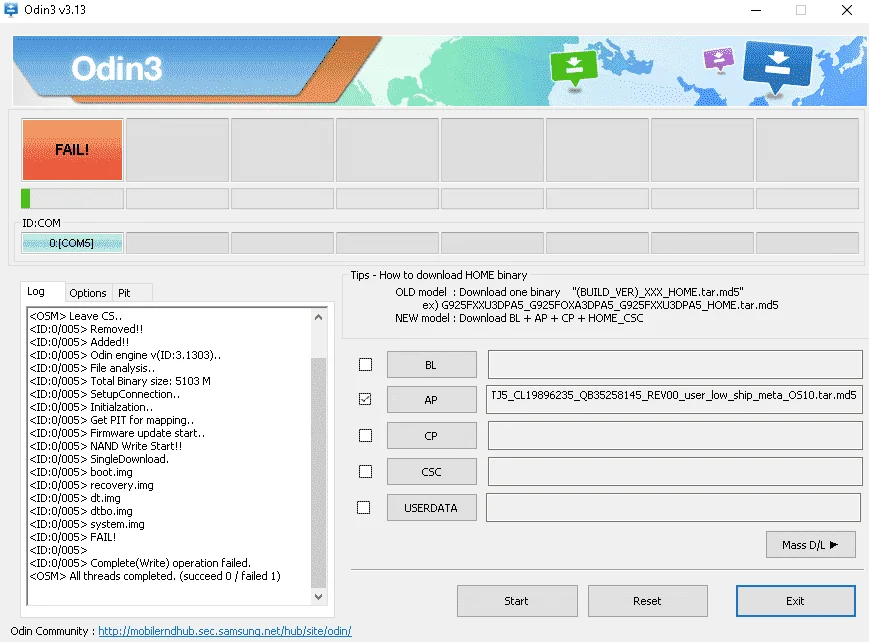Click the Tips 'NEW model' instruction line
This screenshot has width=869, height=642.
[x=519, y=318]
